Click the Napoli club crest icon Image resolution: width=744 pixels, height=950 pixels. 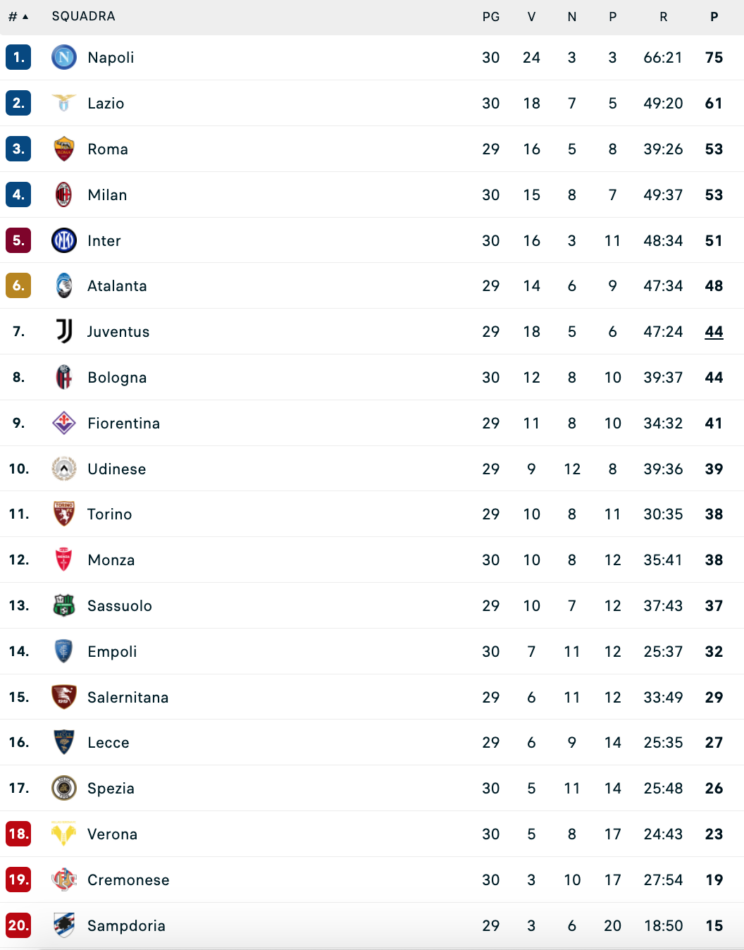(x=64, y=58)
